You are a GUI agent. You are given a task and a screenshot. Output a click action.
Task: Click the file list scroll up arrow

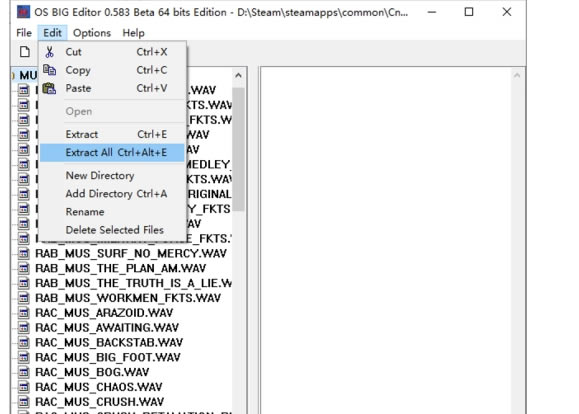tap(238, 76)
